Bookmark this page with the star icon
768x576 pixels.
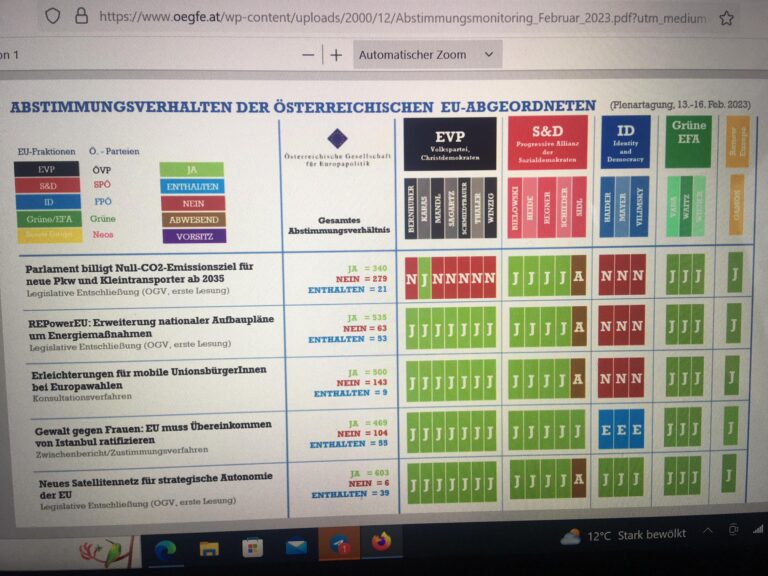pos(726,18)
